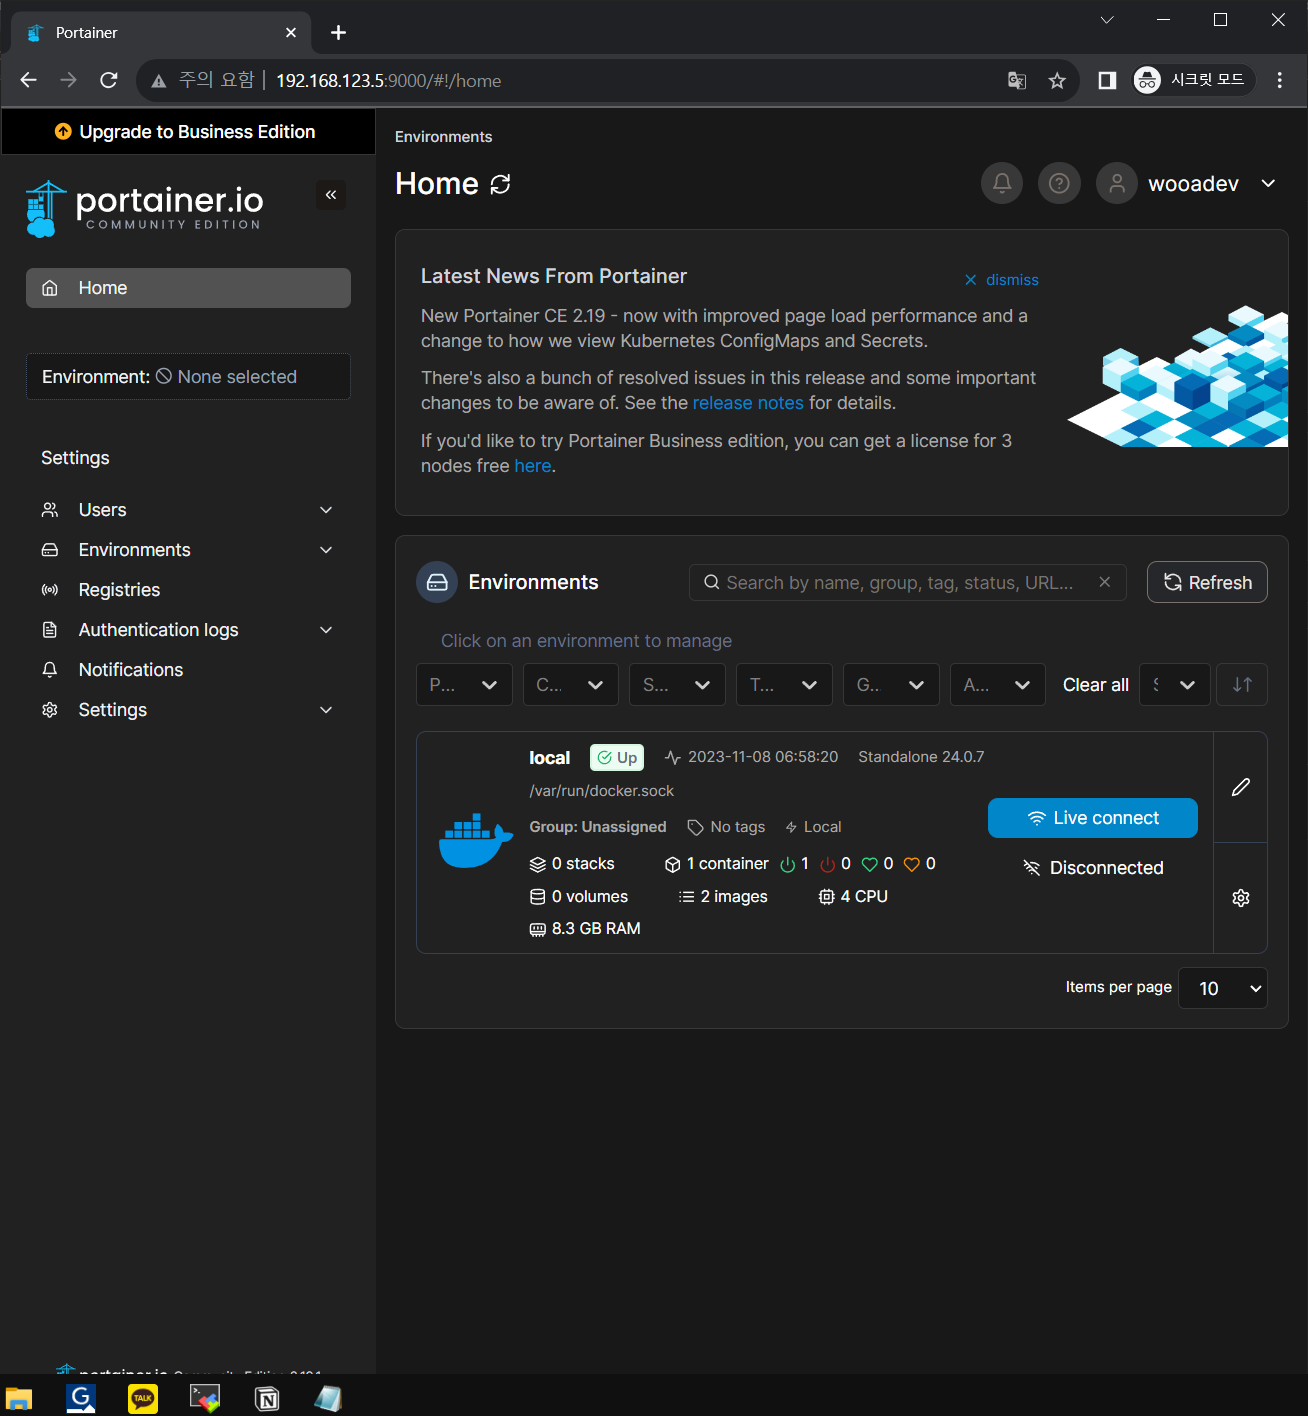Go to Home in sidebar
This screenshot has height=1416, width=1308.
click(x=188, y=288)
